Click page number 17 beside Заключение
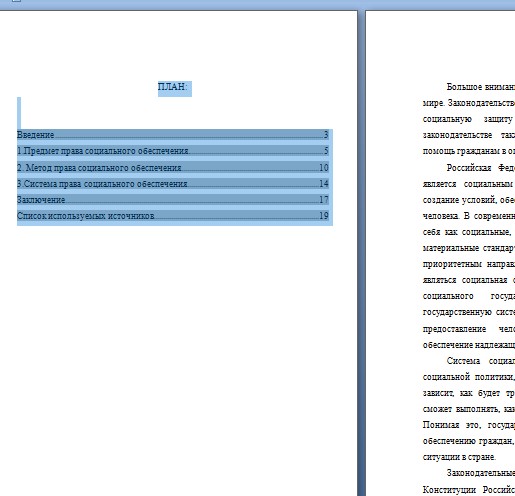The image size is (515, 496). tap(324, 200)
